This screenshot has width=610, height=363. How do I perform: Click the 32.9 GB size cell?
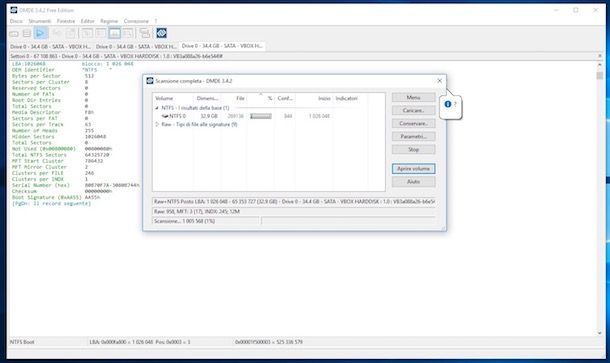click(x=209, y=116)
